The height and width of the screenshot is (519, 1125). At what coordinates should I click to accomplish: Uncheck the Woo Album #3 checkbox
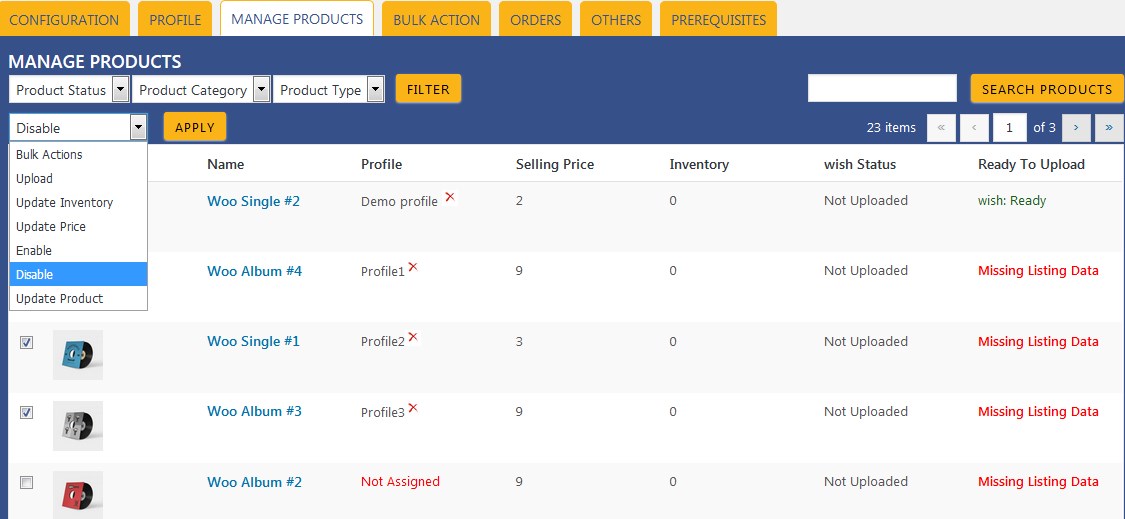[x=27, y=413]
